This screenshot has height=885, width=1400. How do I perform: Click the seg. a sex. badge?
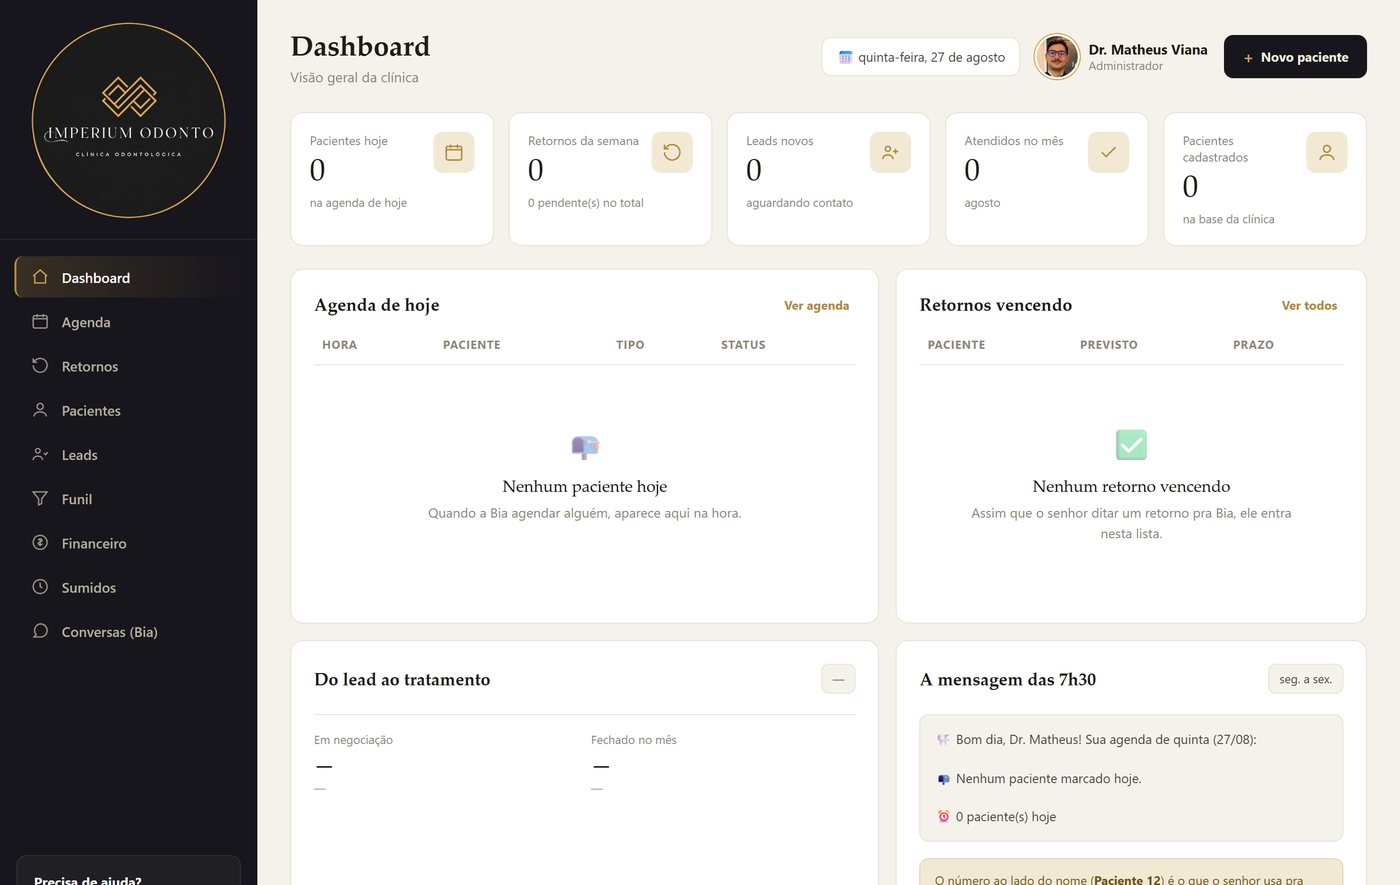coord(1305,679)
